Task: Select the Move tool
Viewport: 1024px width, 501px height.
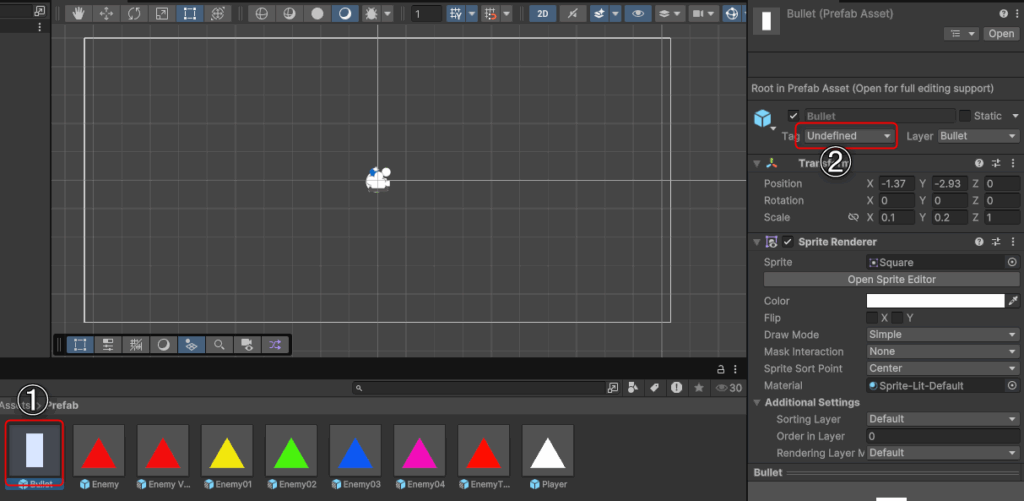Action: pyautogui.click(x=106, y=14)
